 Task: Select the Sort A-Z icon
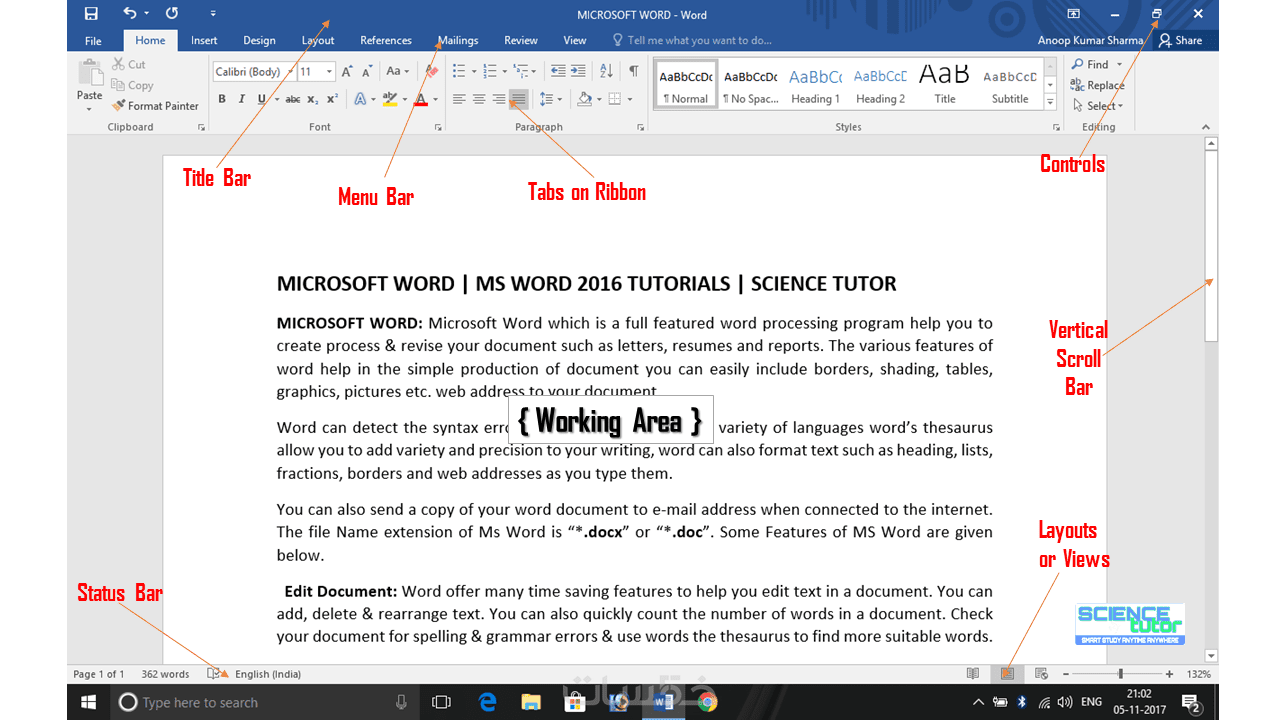(x=606, y=71)
